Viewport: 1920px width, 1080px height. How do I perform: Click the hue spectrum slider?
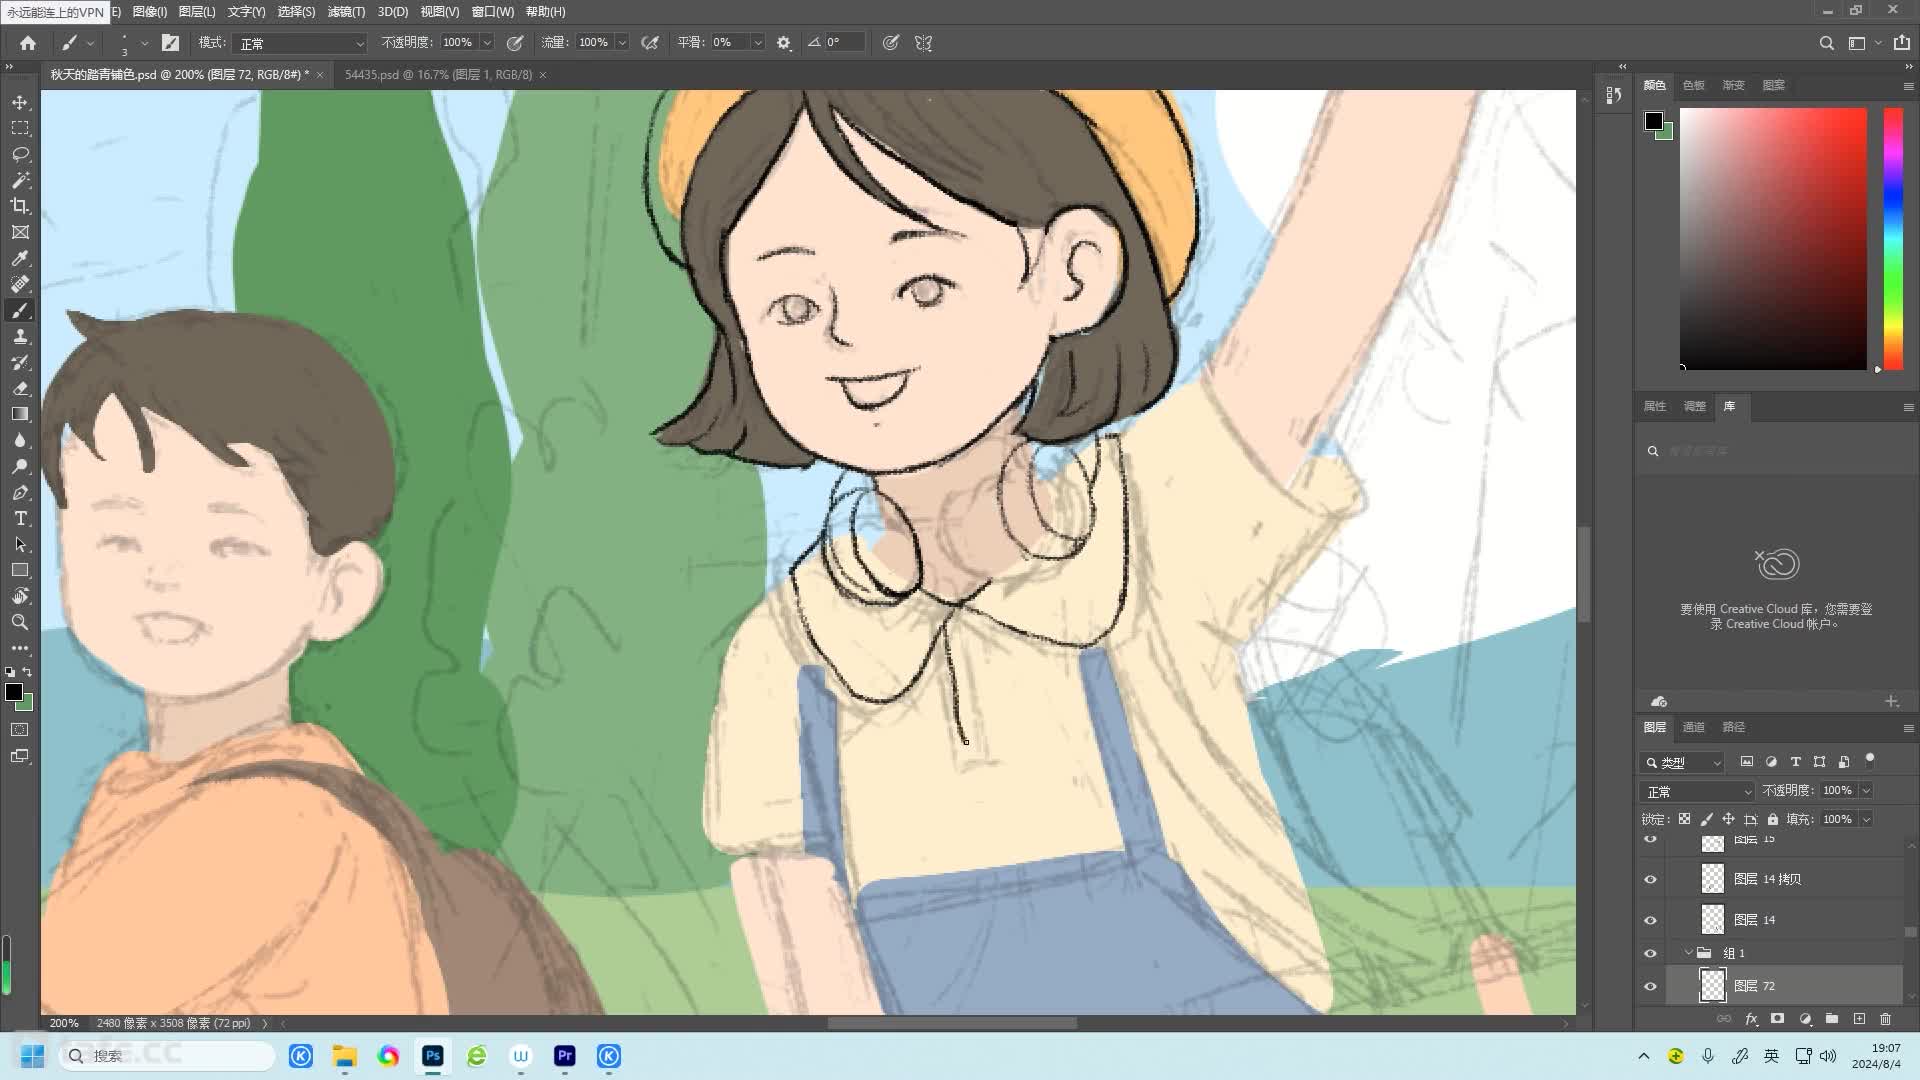[x=1893, y=238]
